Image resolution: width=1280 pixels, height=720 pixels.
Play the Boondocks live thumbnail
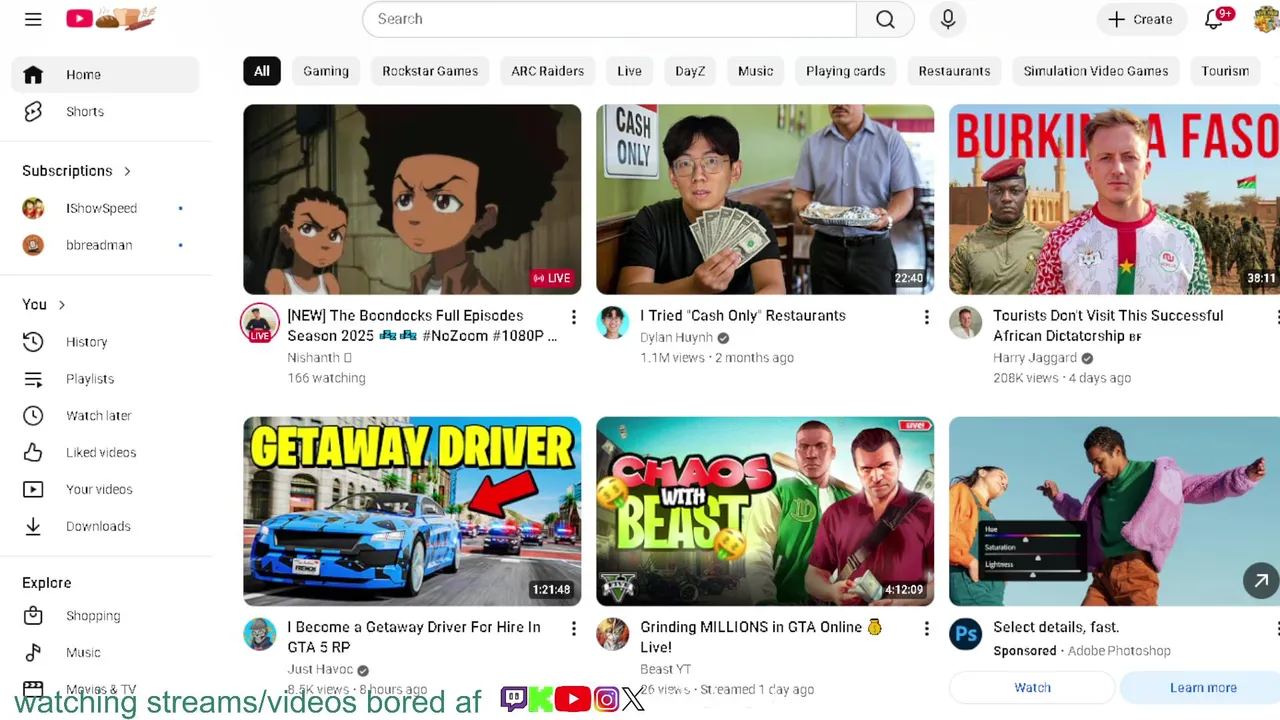click(x=412, y=199)
